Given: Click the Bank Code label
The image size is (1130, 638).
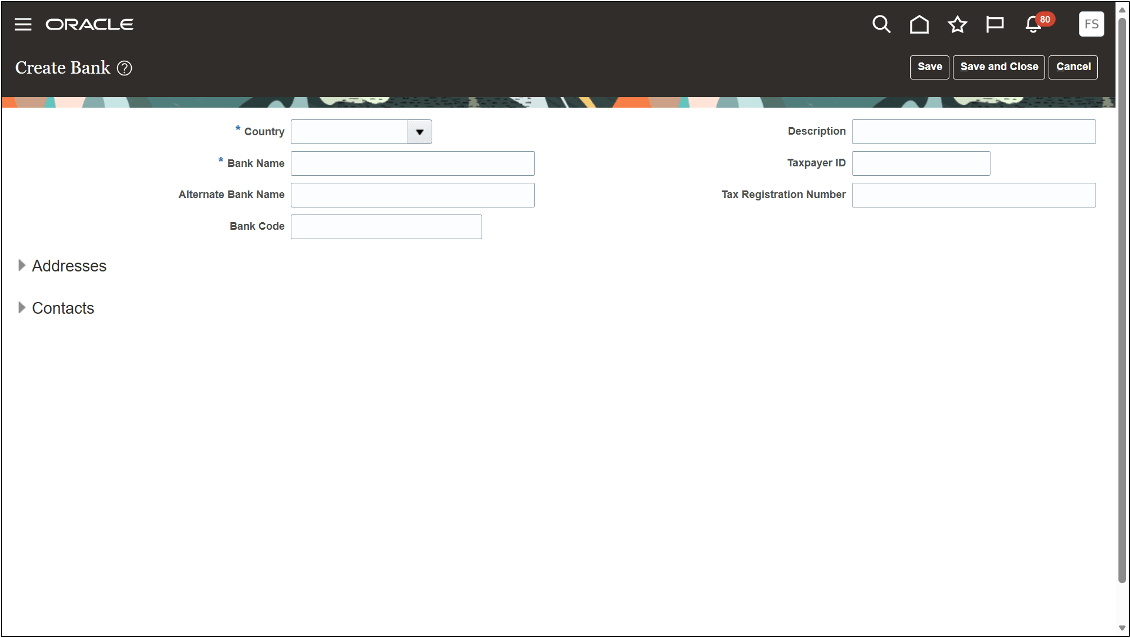Looking at the screenshot, I should pos(257,226).
